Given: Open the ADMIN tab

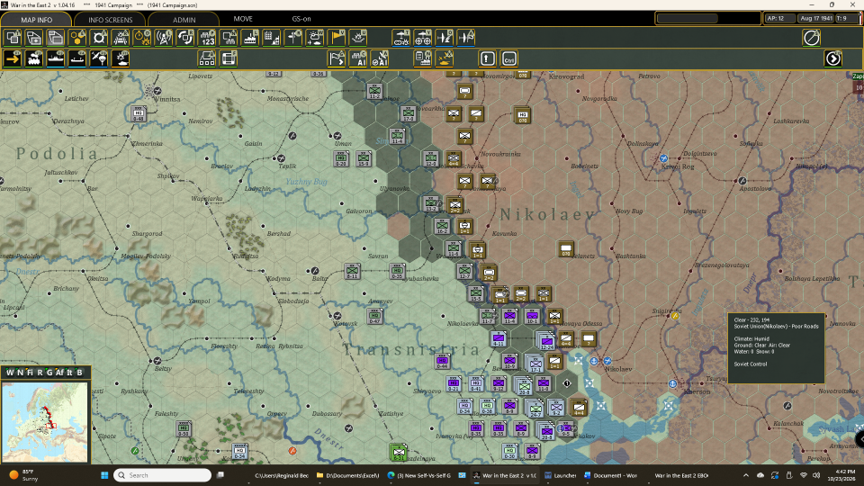Looking at the screenshot, I should (x=184, y=20).
